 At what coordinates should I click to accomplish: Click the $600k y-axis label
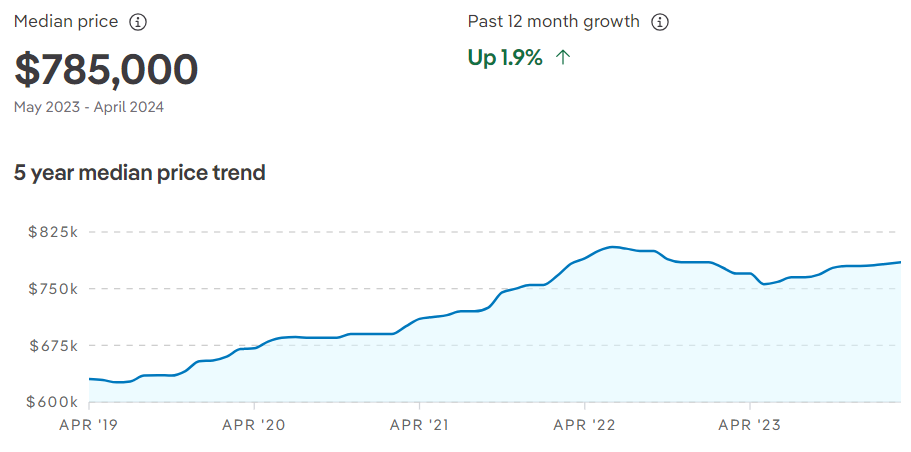[53, 402]
